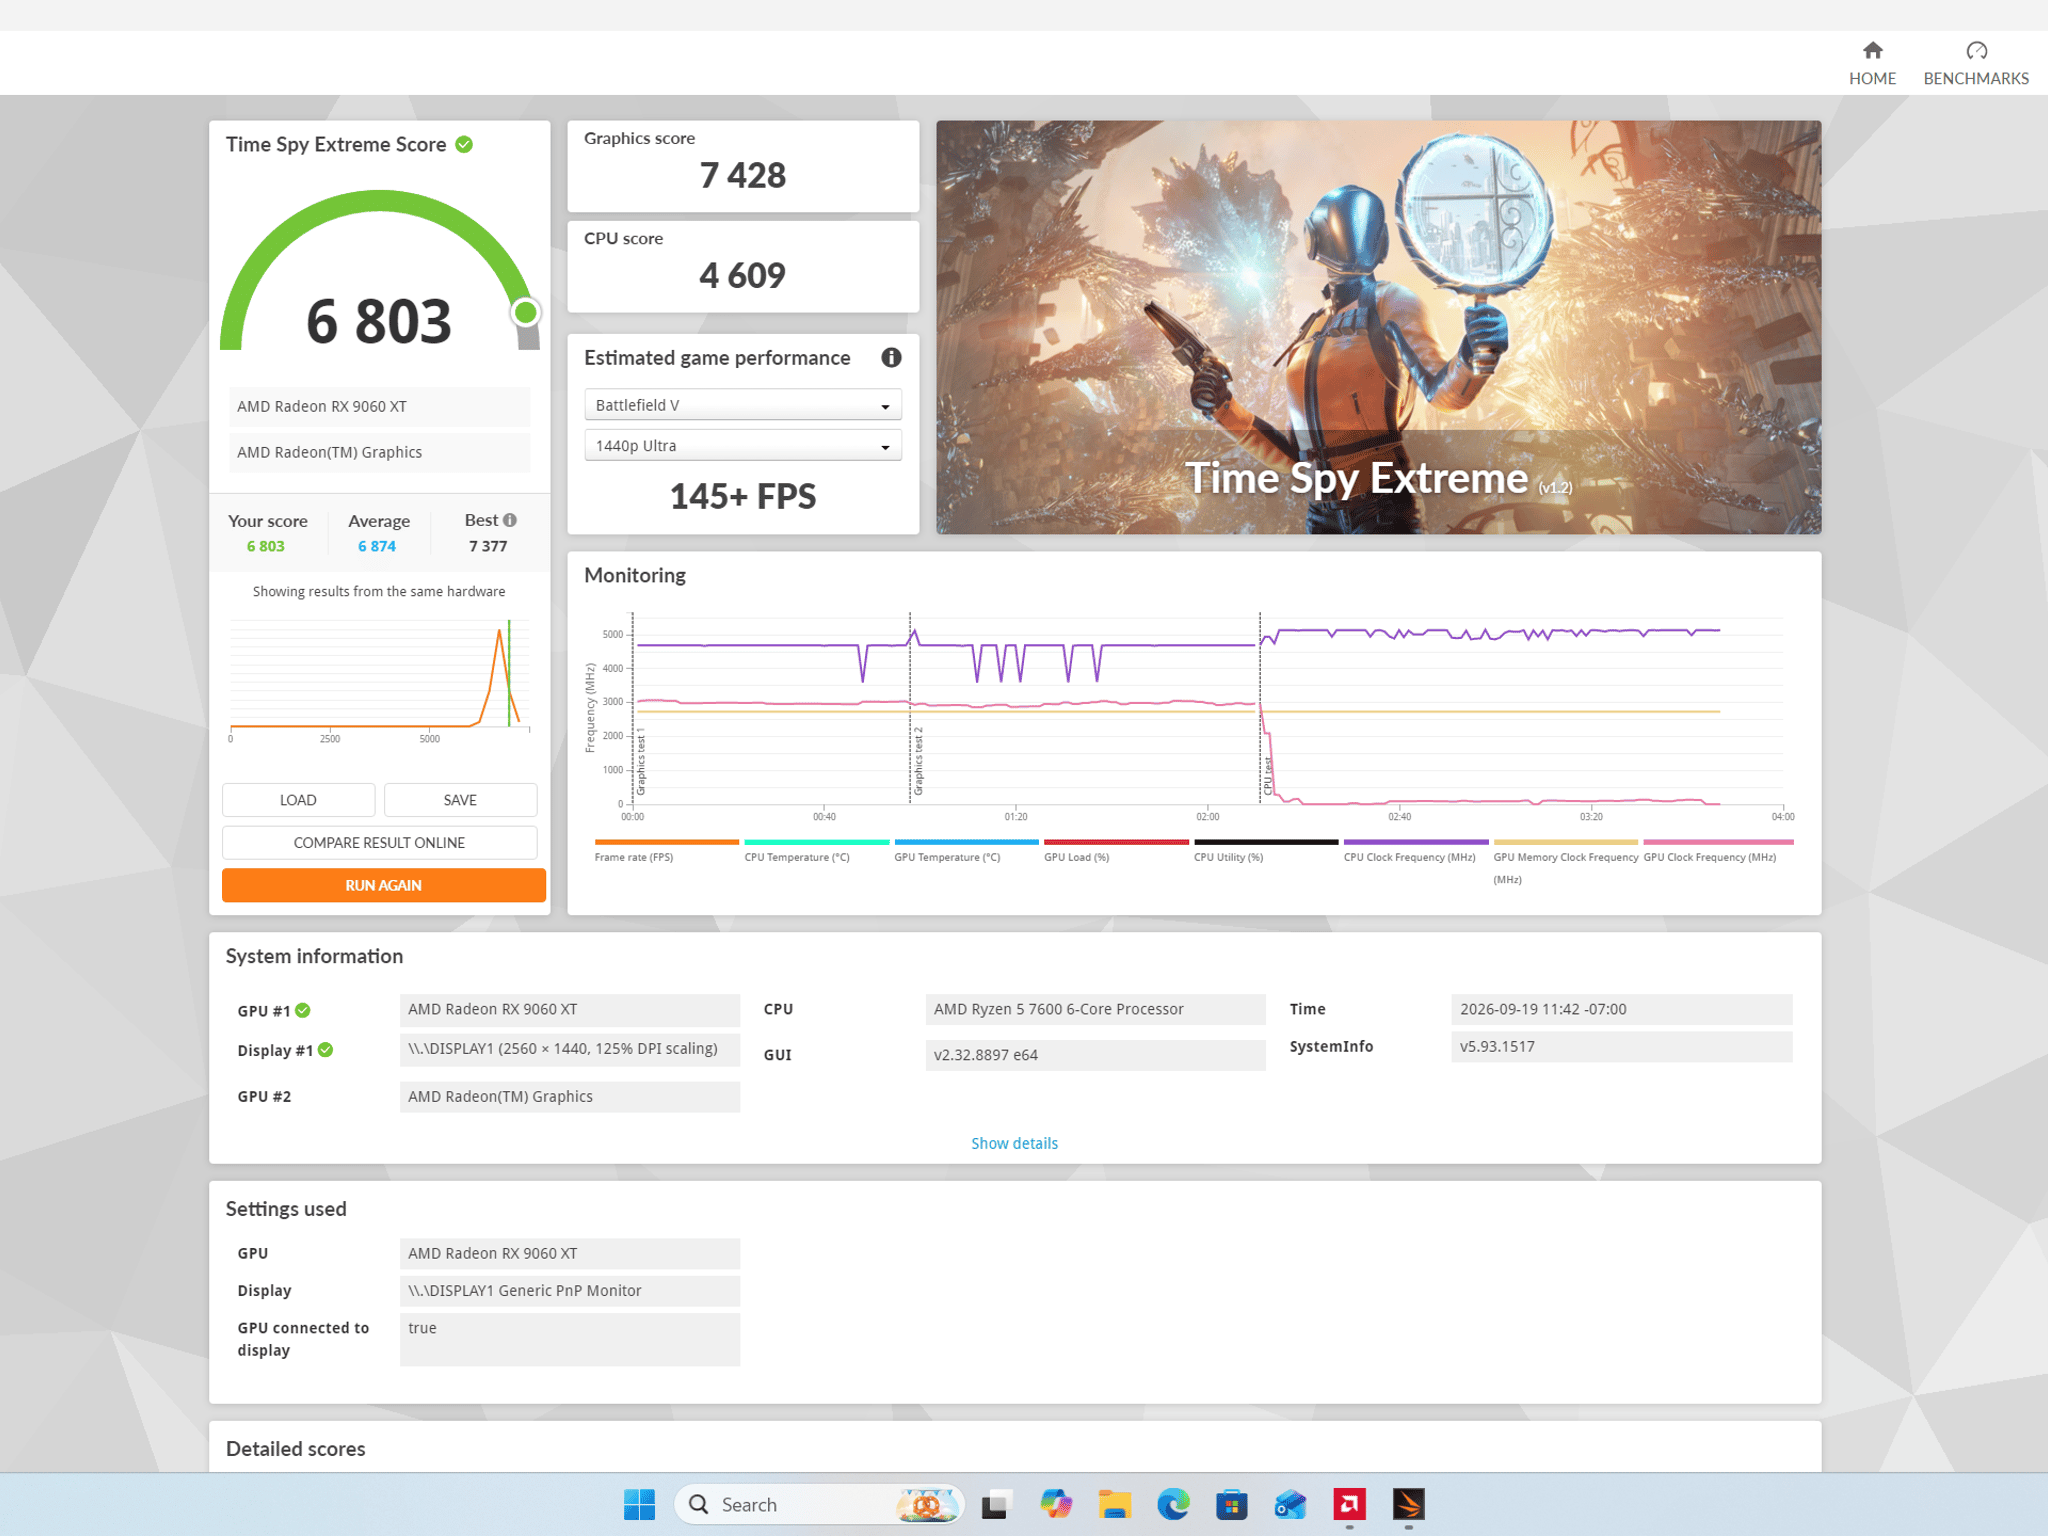Click the Time value 2026-09-19 11:42
The height and width of the screenshot is (1536, 2048).
click(1621, 1009)
